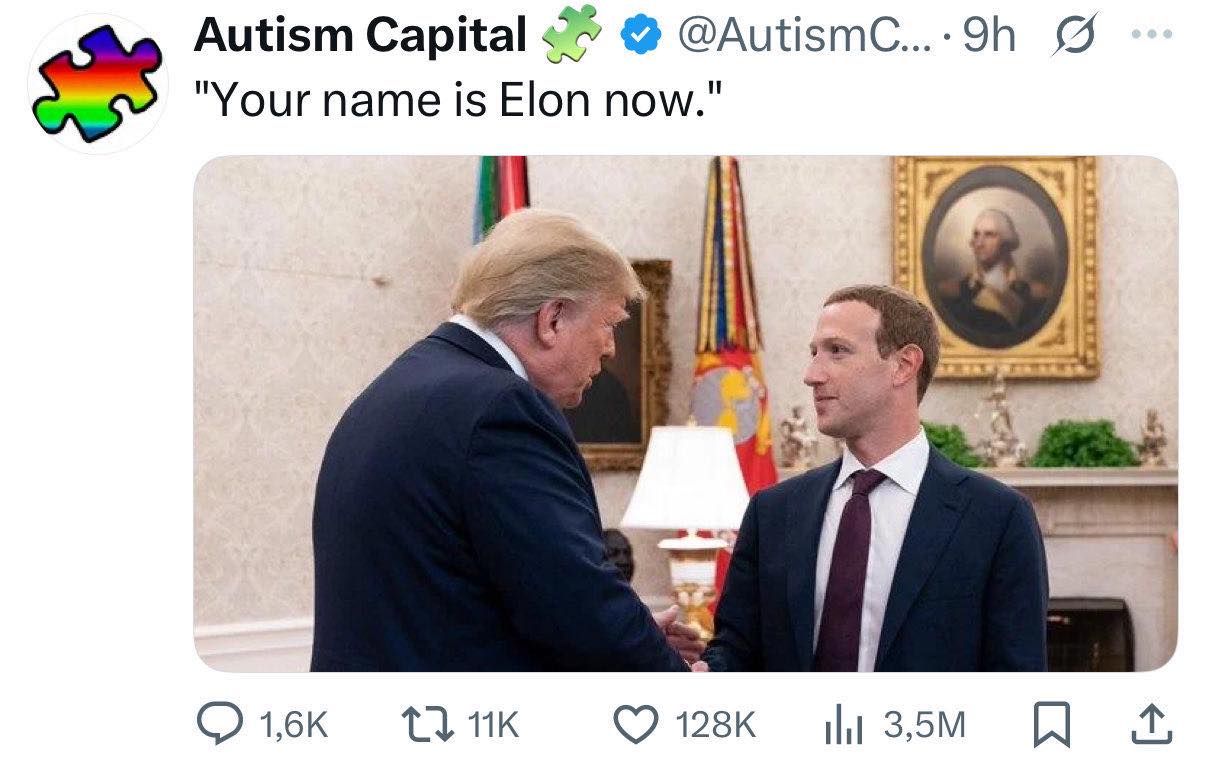
Task: Click the 128K likes count
Action: (x=715, y=725)
